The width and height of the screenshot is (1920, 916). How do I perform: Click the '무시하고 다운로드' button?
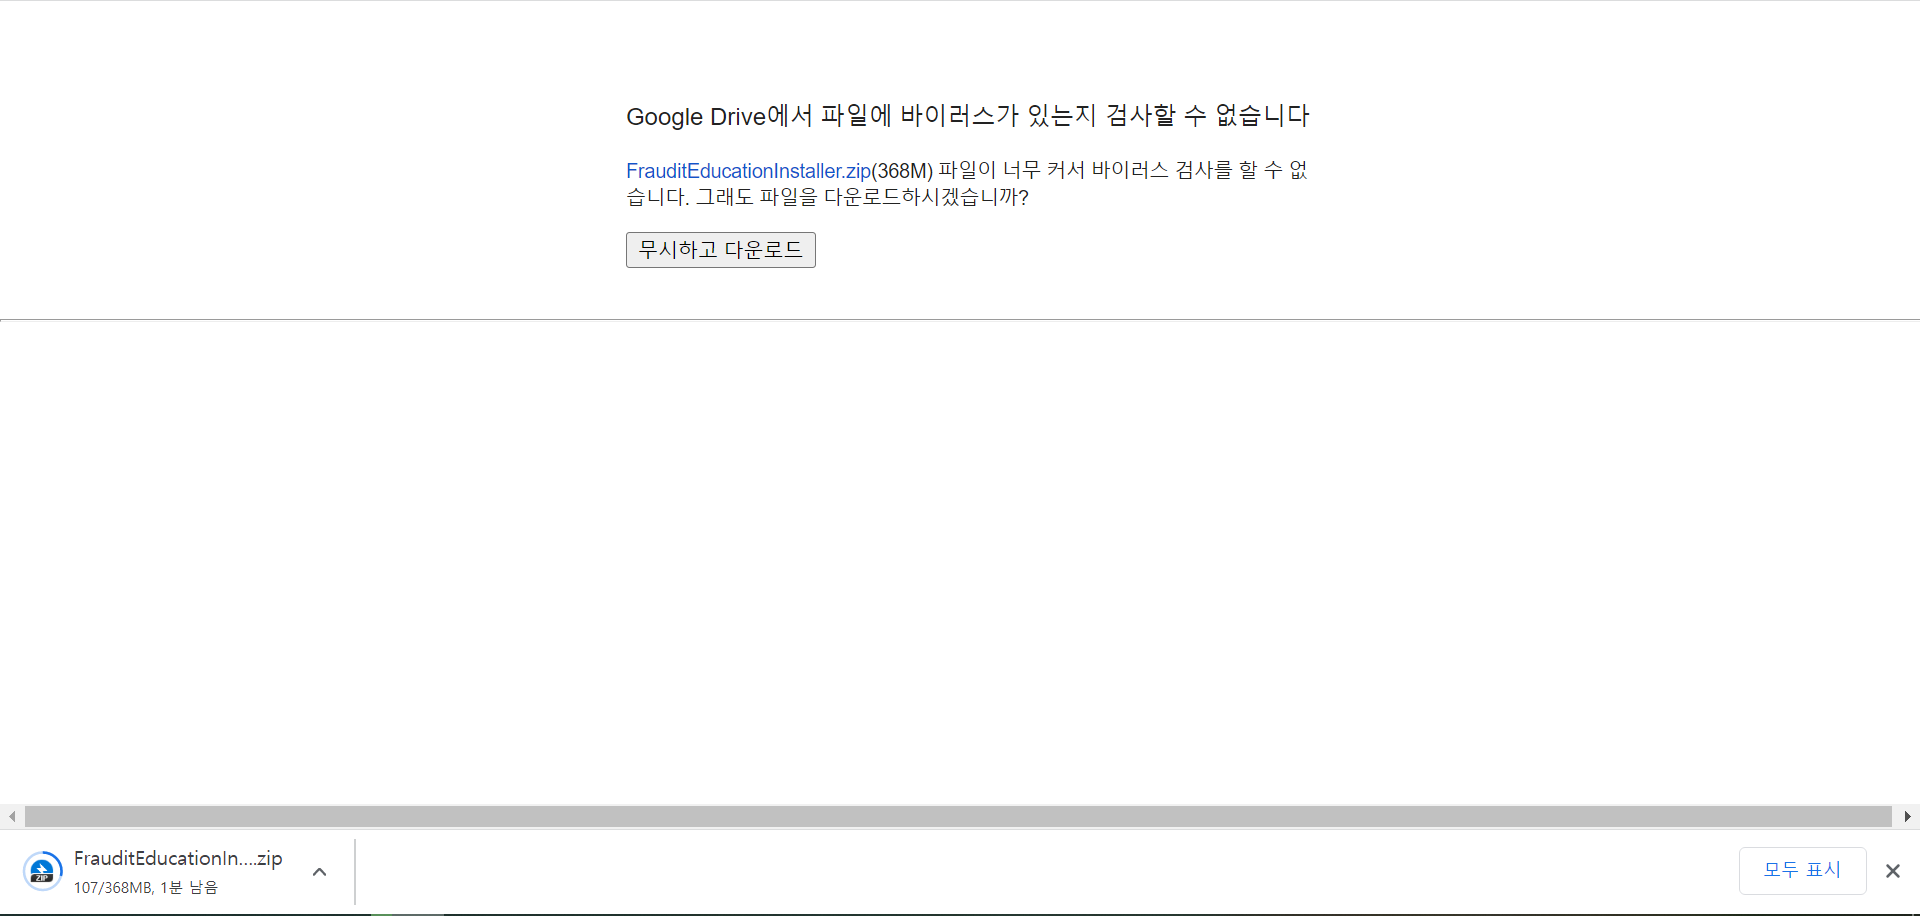coord(720,250)
